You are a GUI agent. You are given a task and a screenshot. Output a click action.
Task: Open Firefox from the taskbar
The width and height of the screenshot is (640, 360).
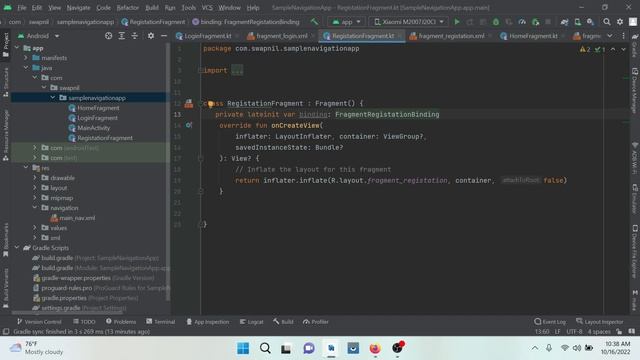[x=375, y=348]
